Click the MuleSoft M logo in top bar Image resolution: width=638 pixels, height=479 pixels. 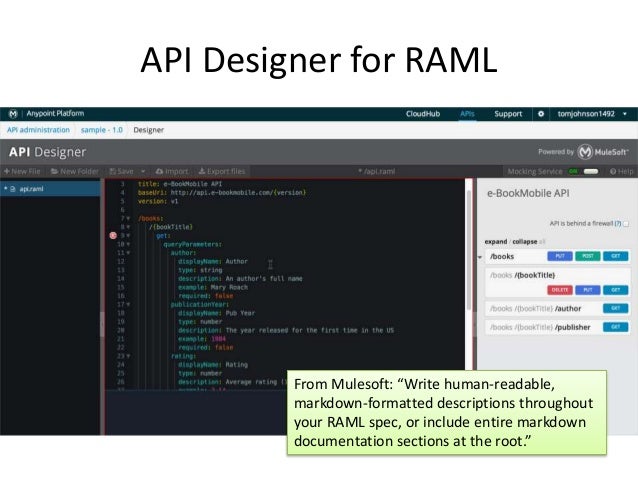click(x=13, y=114)
